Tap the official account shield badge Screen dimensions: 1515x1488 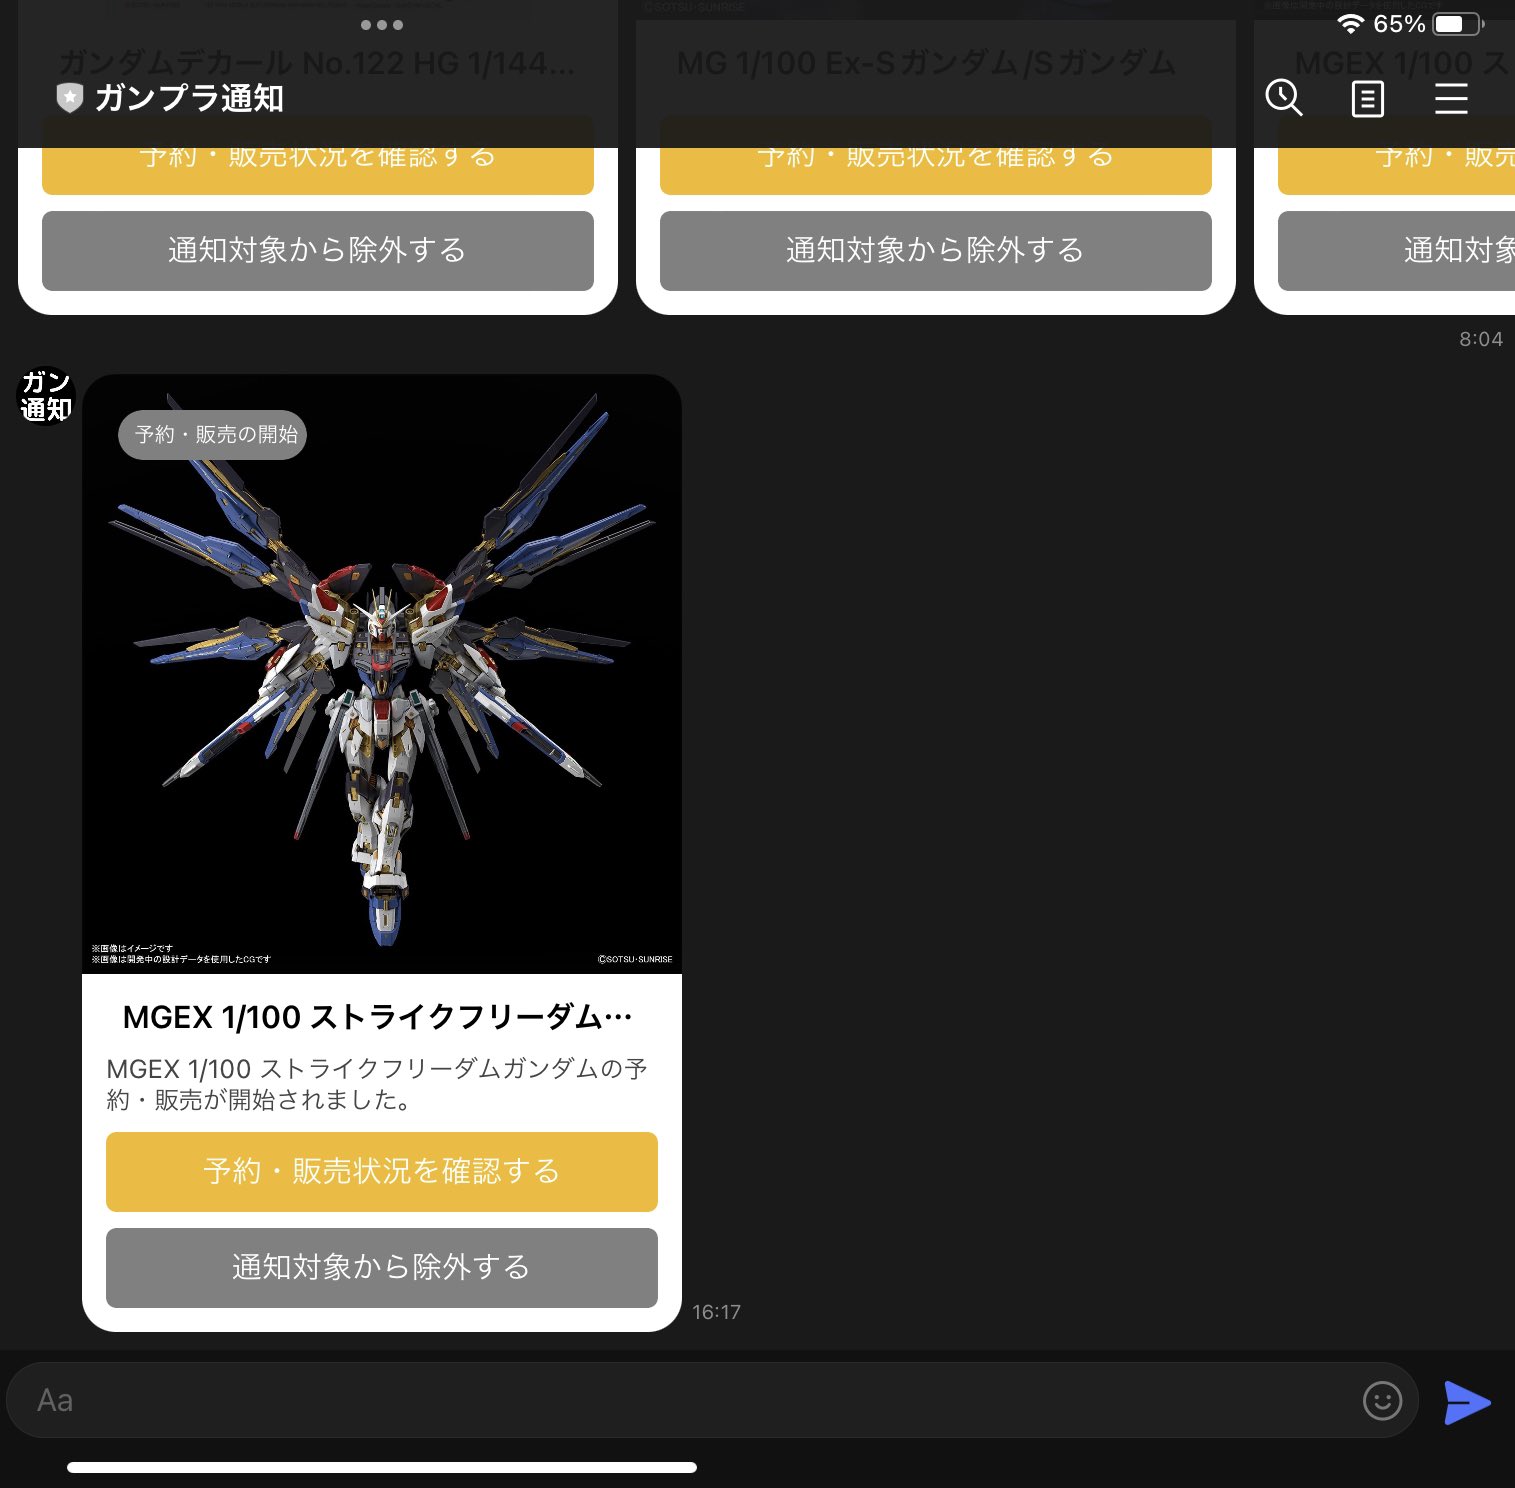(69, 98)
